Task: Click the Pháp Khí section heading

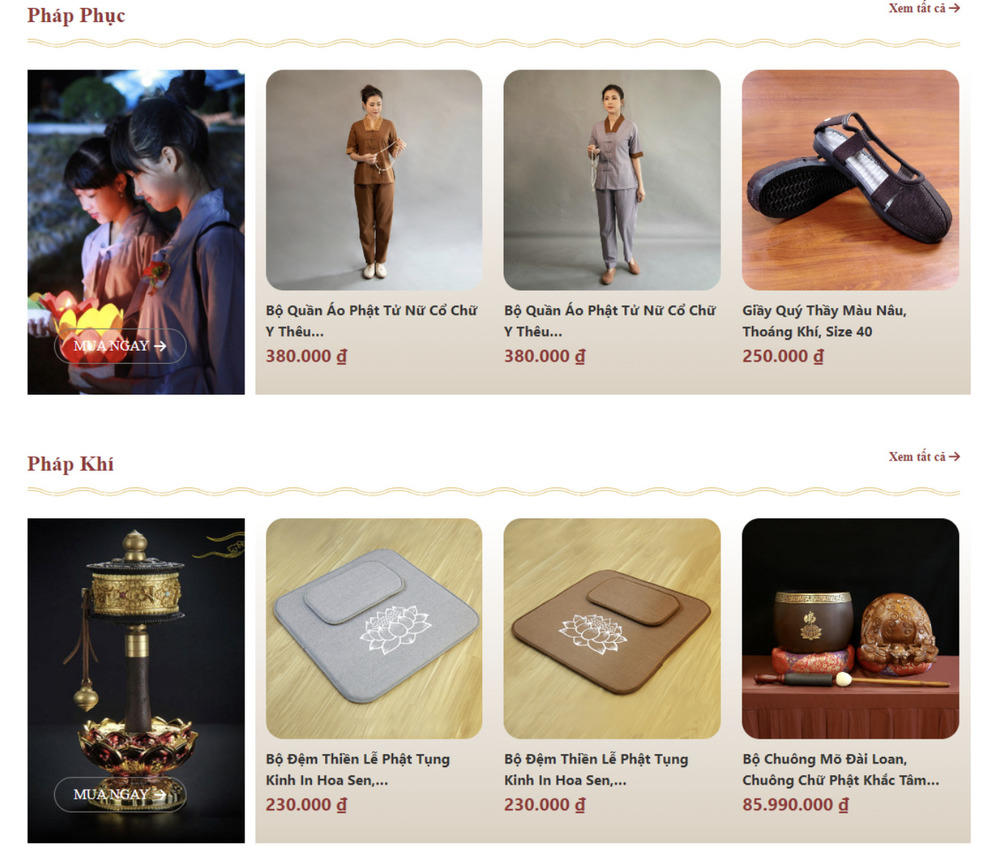Action: tap(70, 464)
